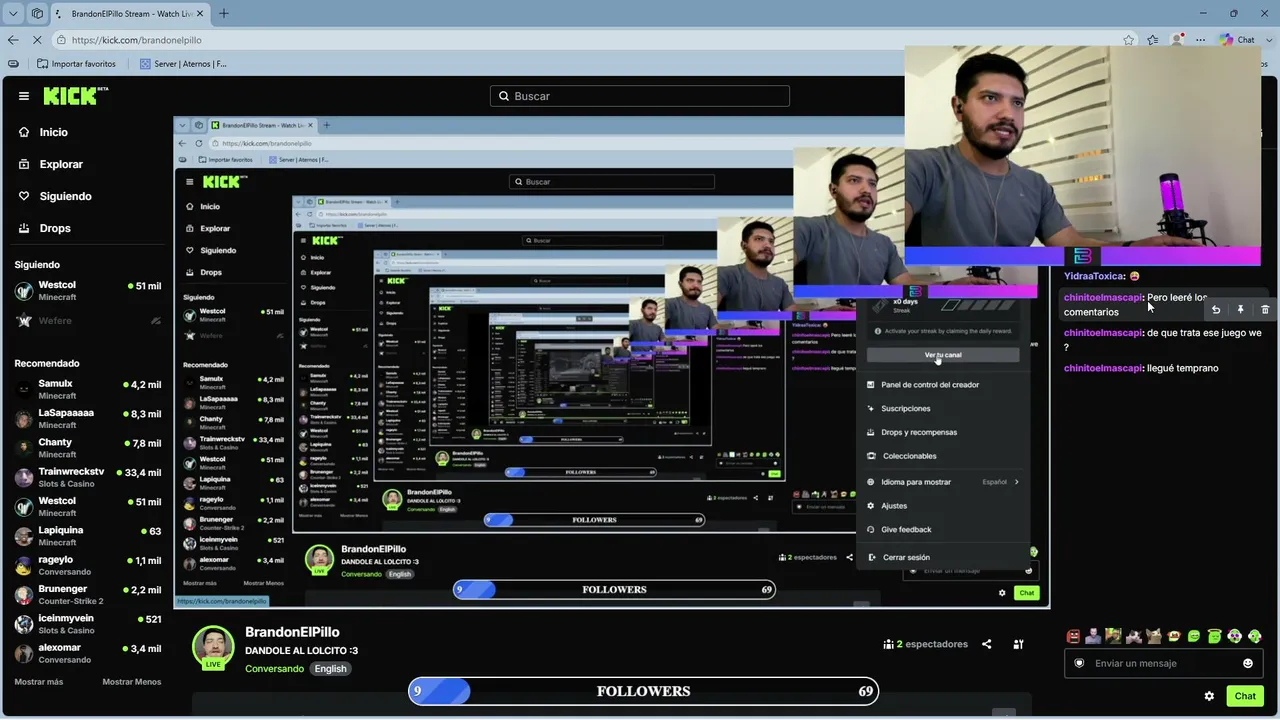Pin the Pero leeré los comentarios chat message
1280x720 pixels.
point(1241,310)
